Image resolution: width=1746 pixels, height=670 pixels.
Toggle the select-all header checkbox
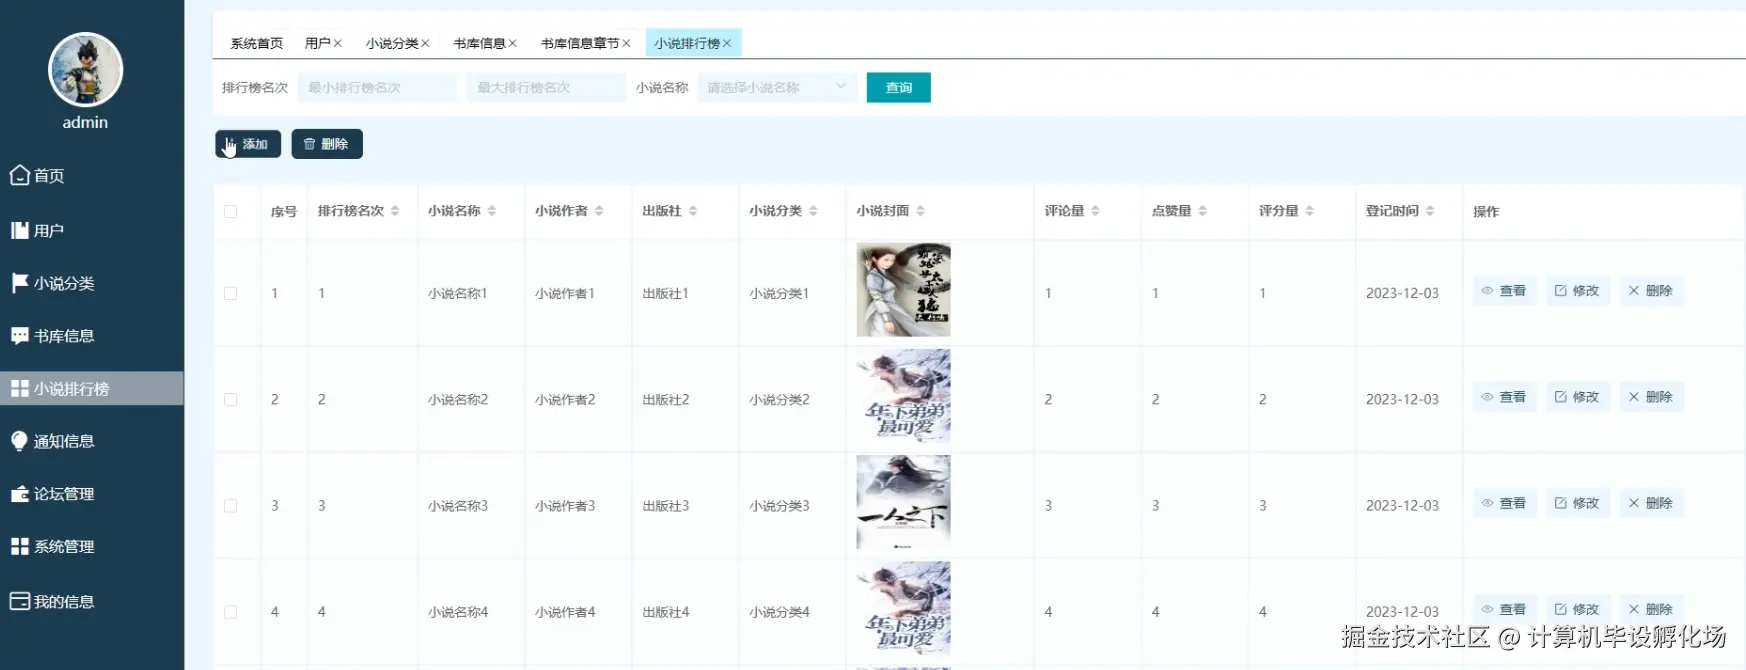(231, 211)
